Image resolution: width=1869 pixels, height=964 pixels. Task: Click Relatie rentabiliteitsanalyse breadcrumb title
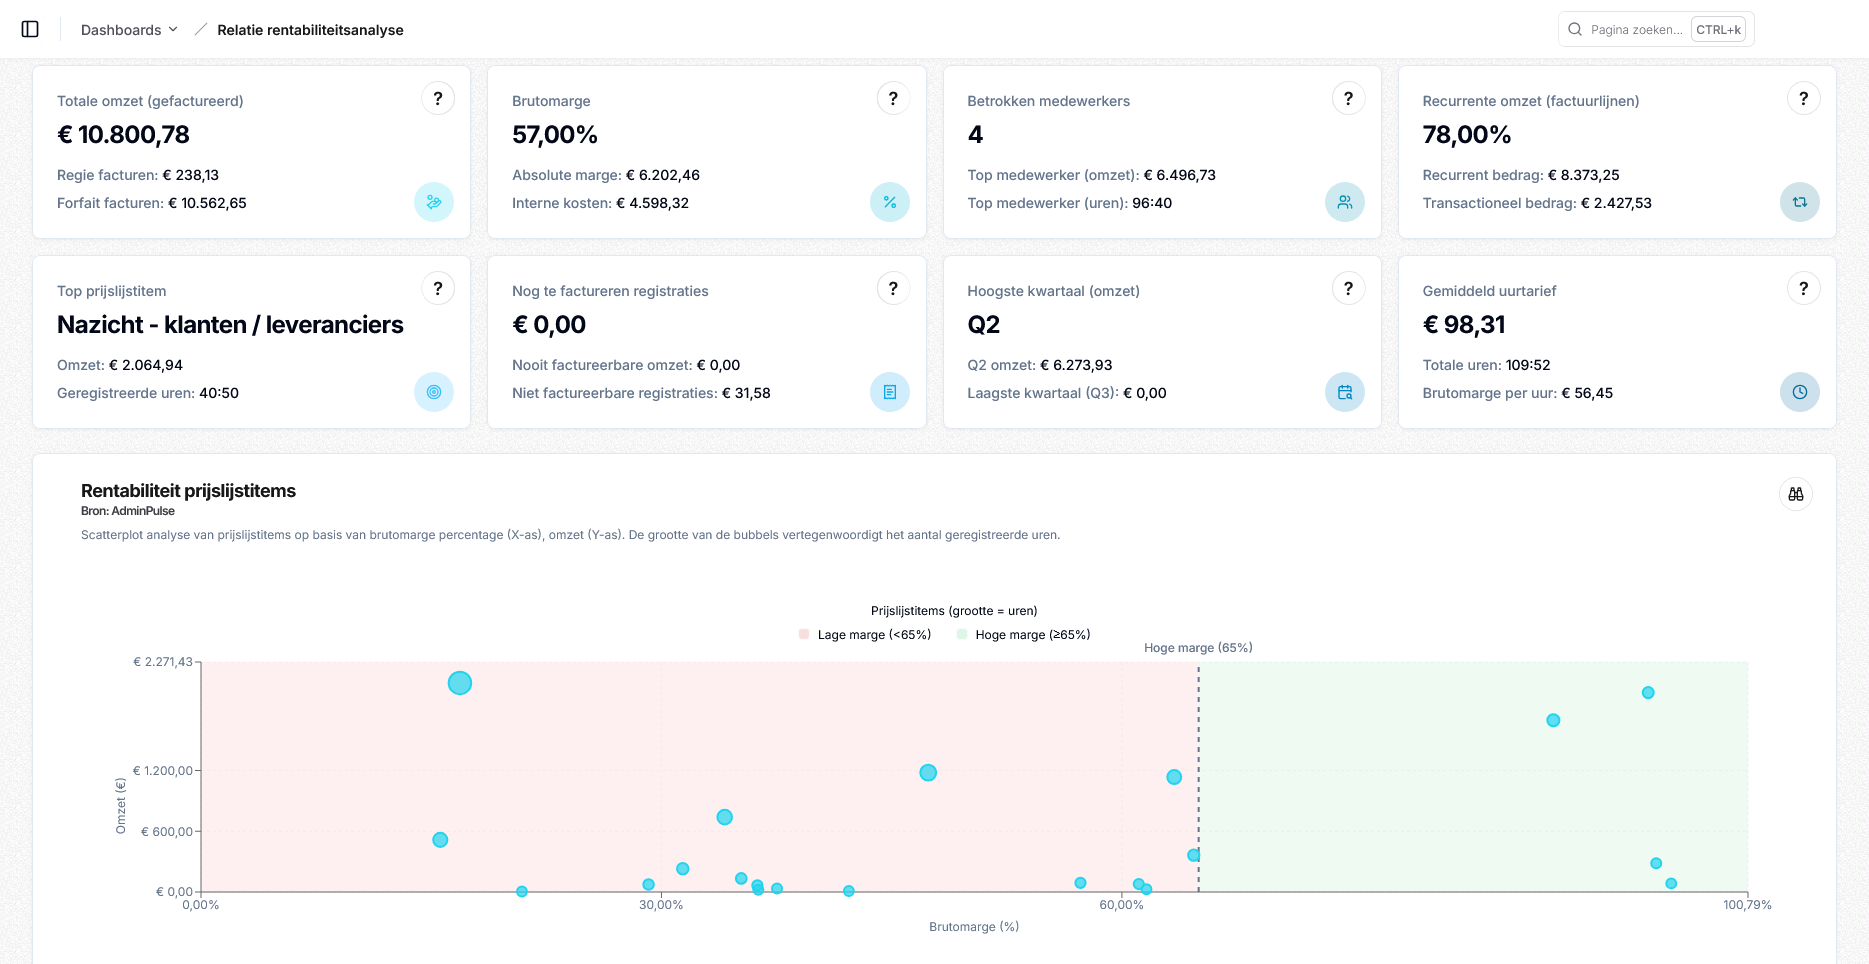(x=310, y=30)
